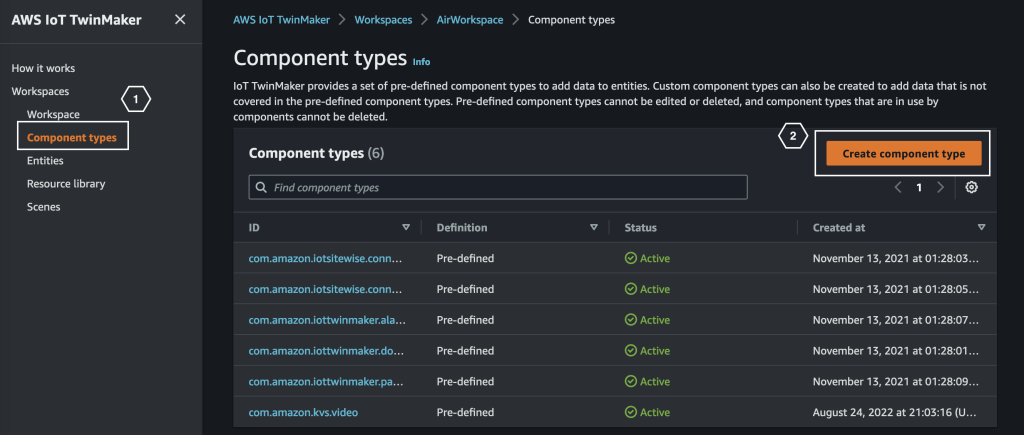
Task: Click AirWorkspace breadcrumb link
Action: [x=469, y=19]
